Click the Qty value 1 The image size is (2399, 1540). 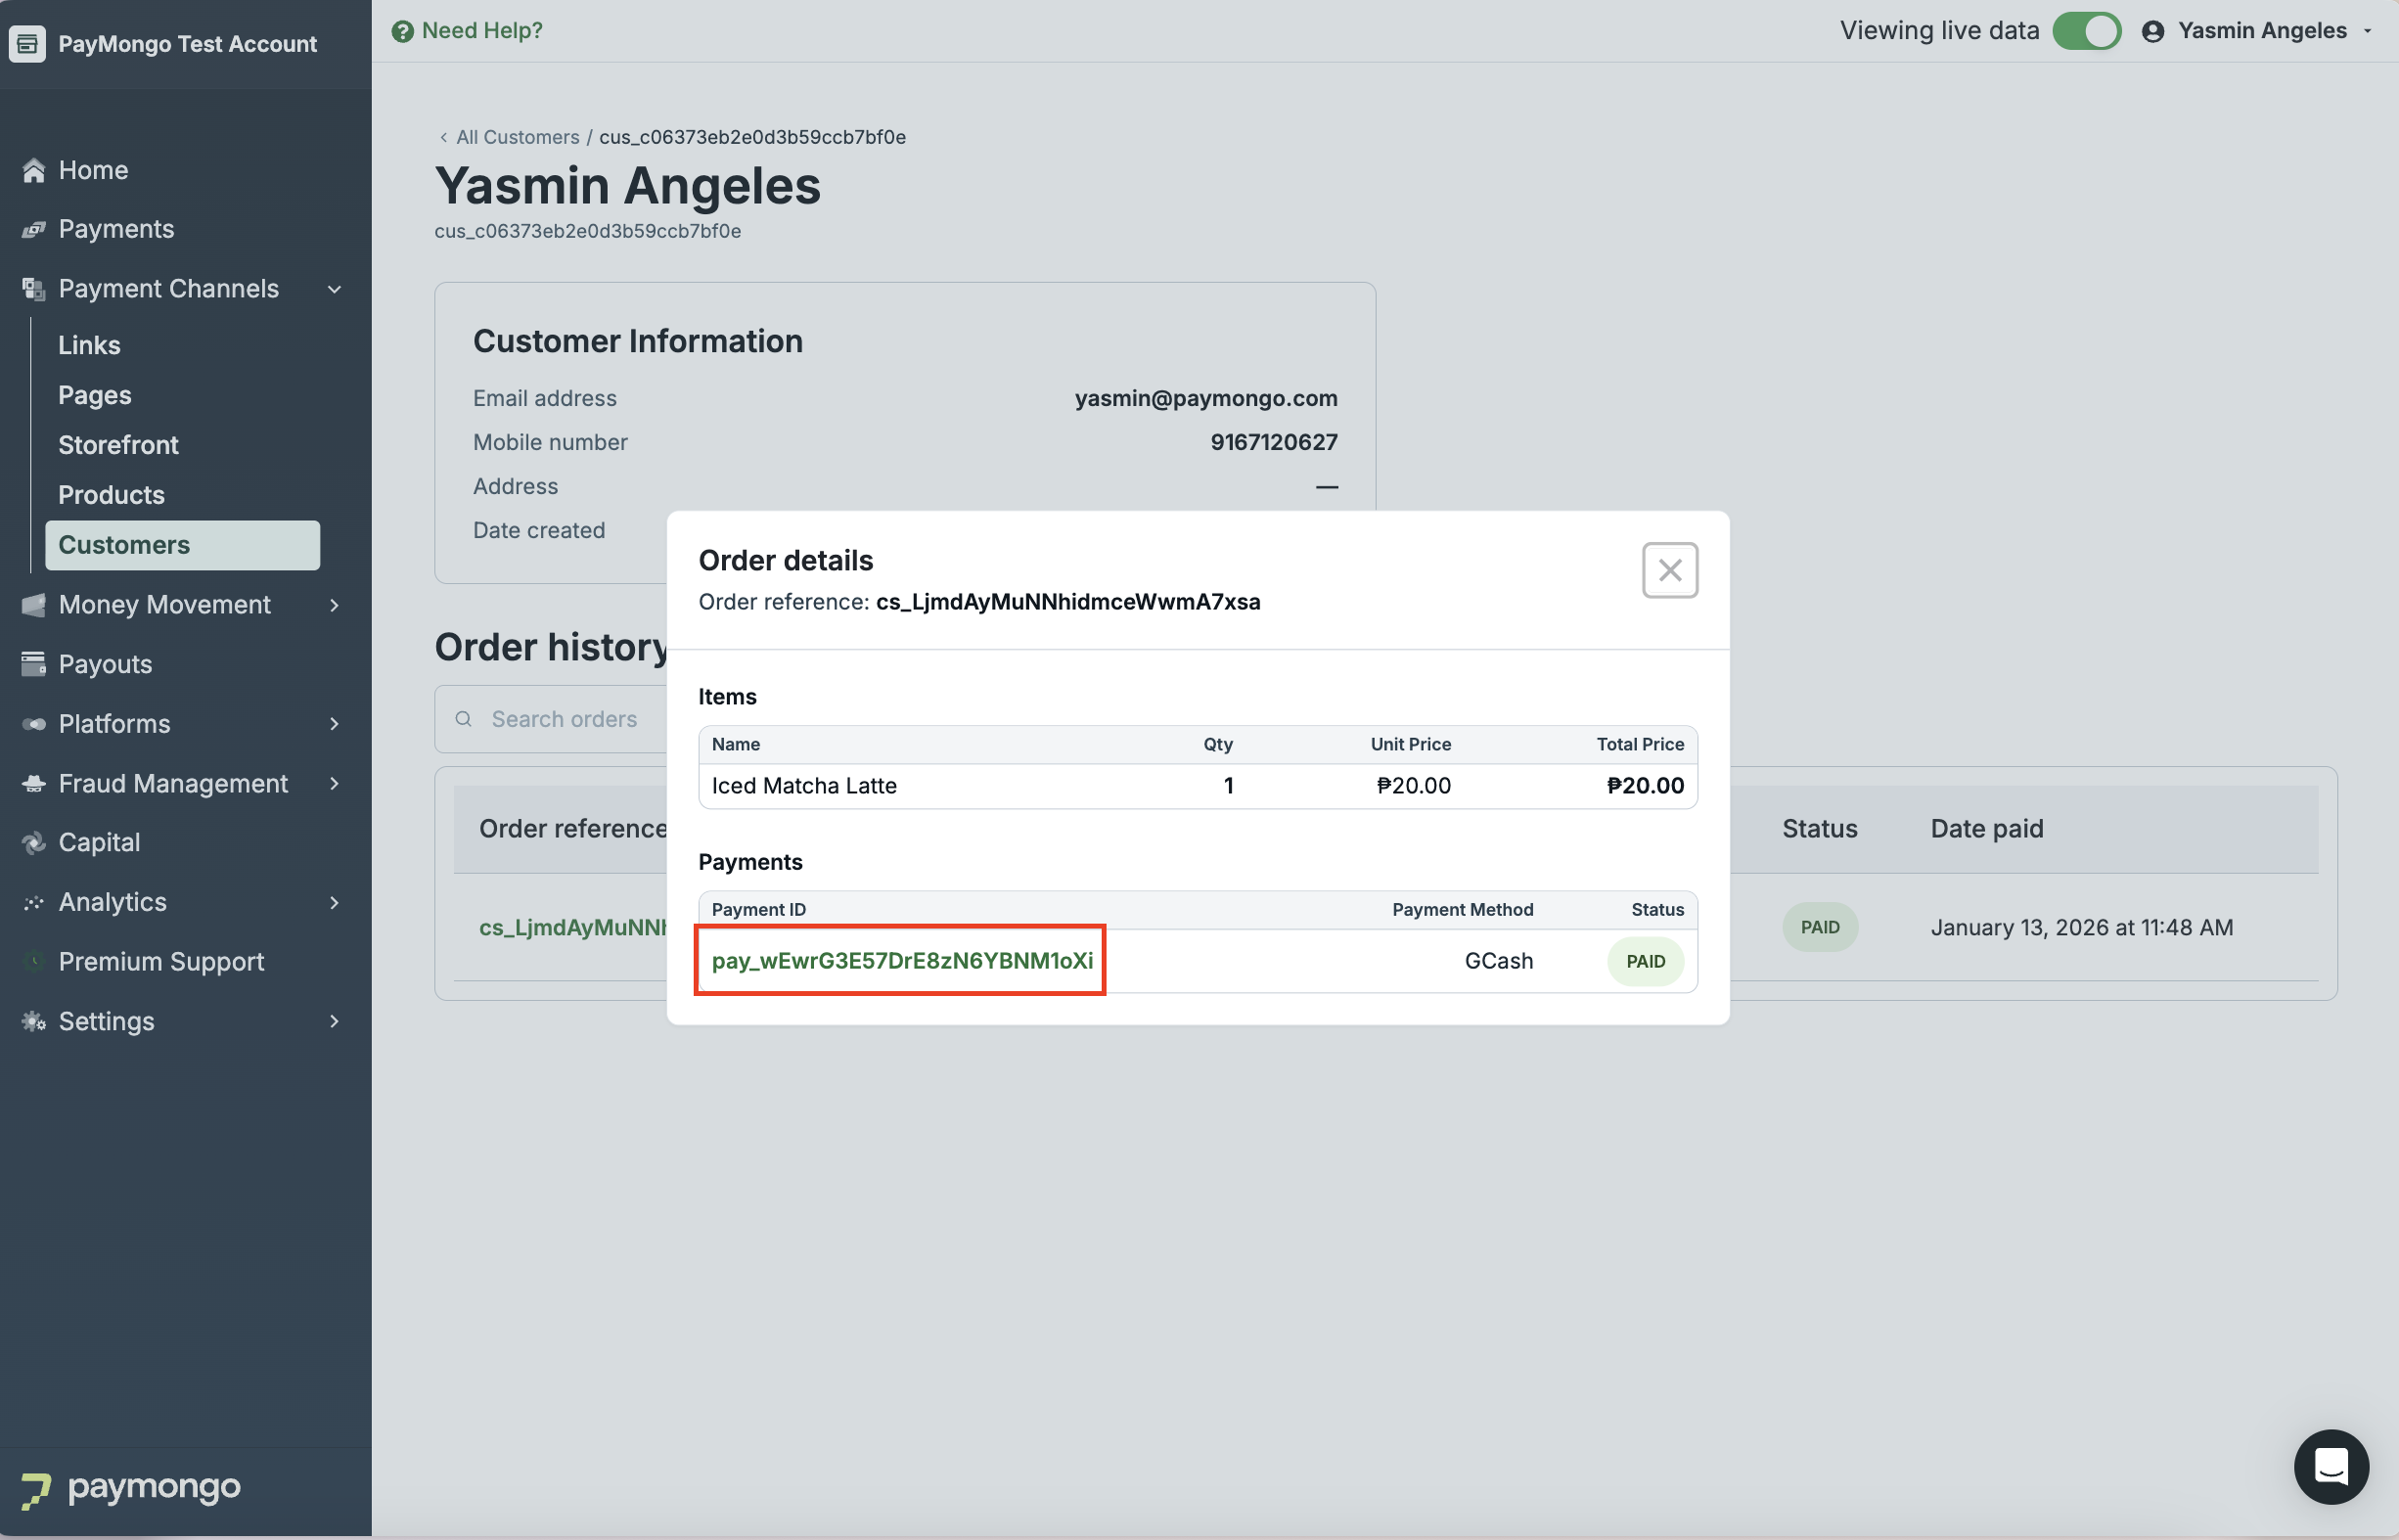click(1228, 786)
